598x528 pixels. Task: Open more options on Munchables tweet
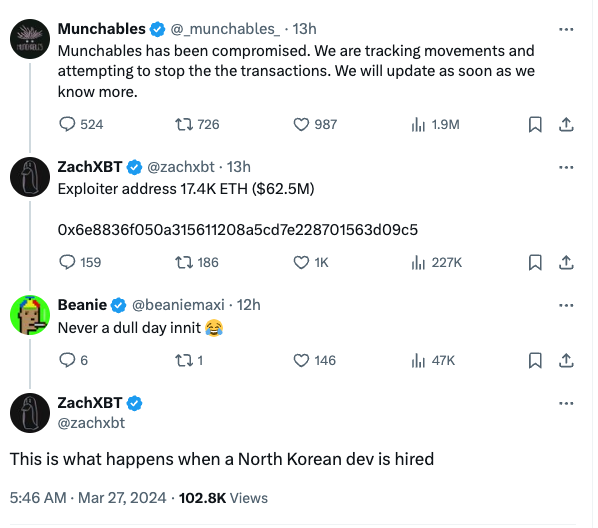click(566, 29)
